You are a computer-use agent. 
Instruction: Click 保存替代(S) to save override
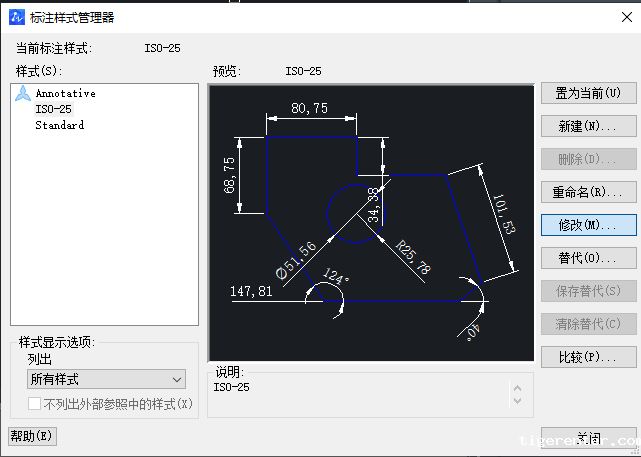point(587,291)
